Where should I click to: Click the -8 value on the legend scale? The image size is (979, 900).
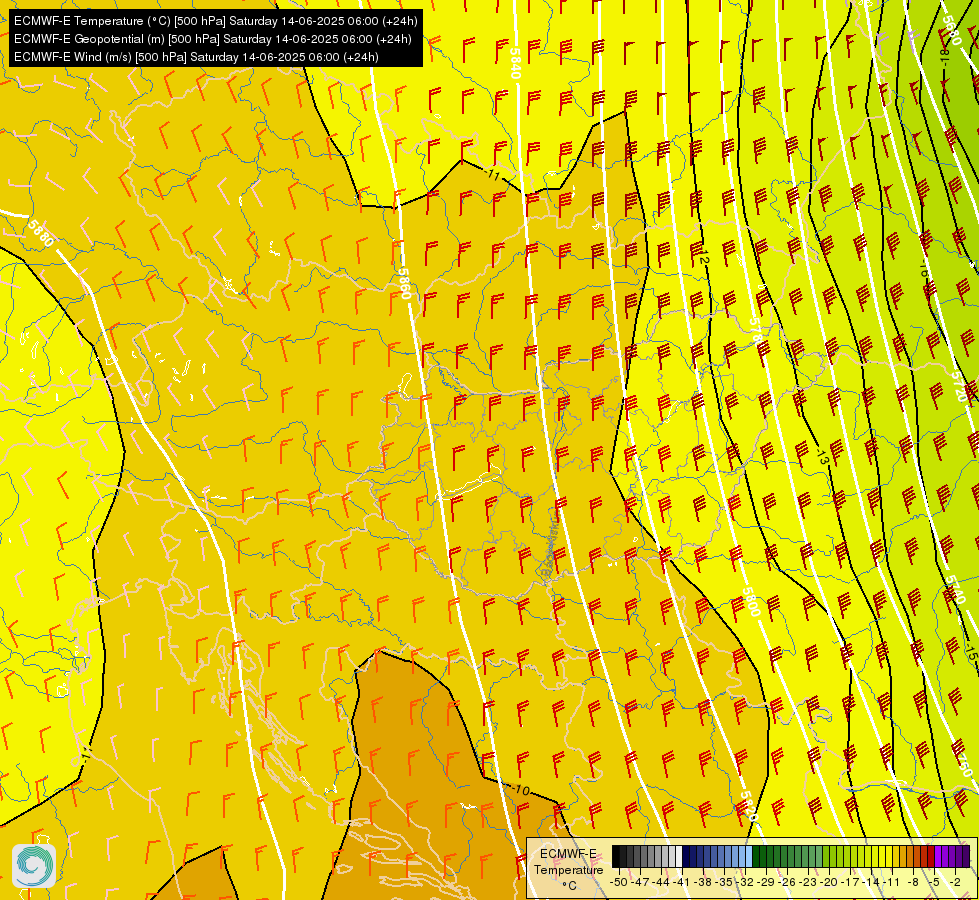913,882
